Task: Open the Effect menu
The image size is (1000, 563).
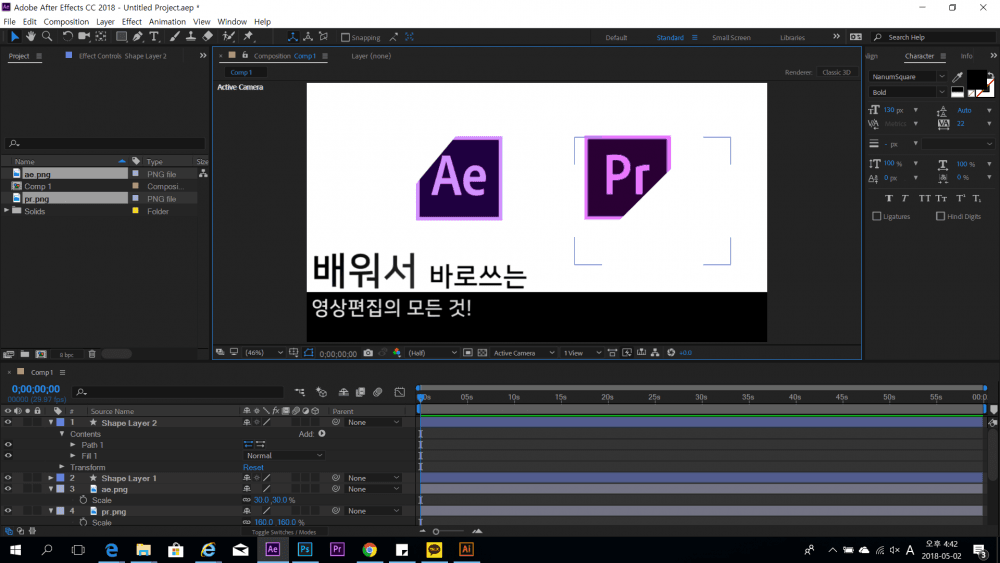Action: [x=131, y=22]
